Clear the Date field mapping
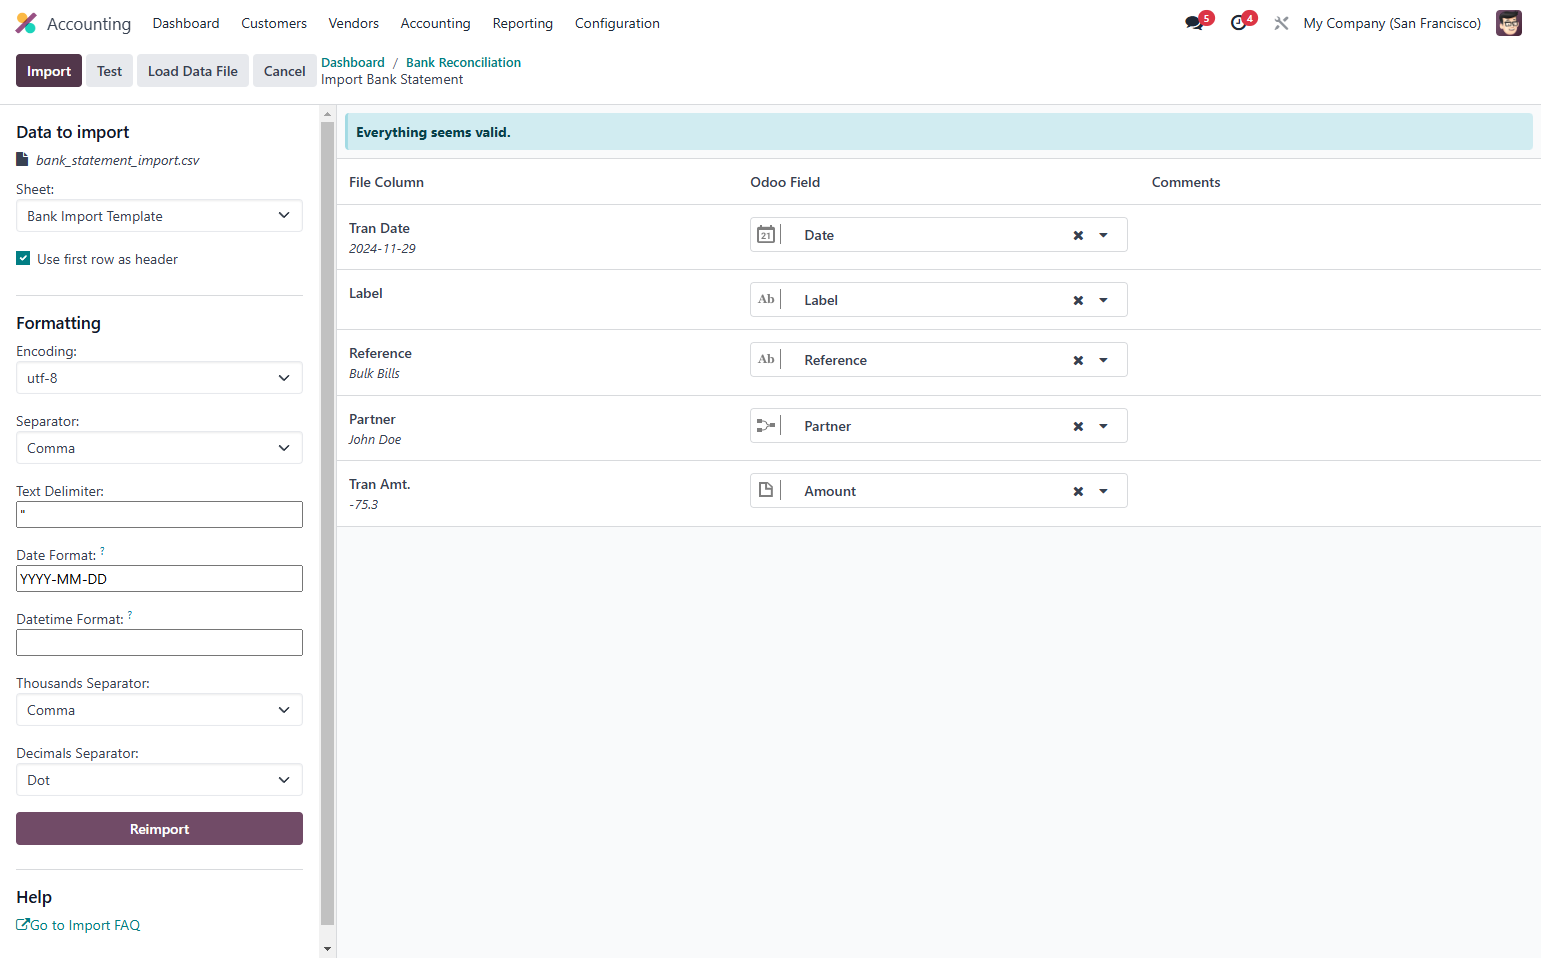The width and height of the screenshot is (1541, 958). coord(1078,236)
